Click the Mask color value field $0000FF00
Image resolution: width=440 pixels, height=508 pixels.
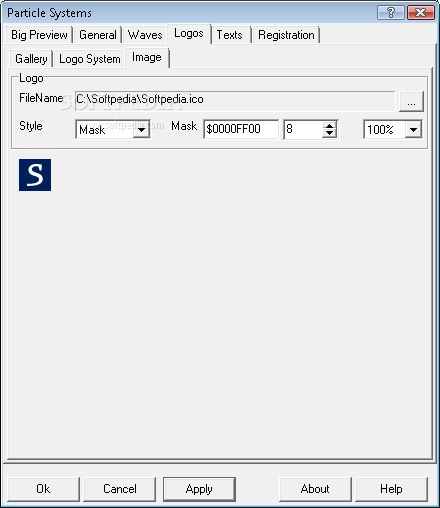point(241,129)
